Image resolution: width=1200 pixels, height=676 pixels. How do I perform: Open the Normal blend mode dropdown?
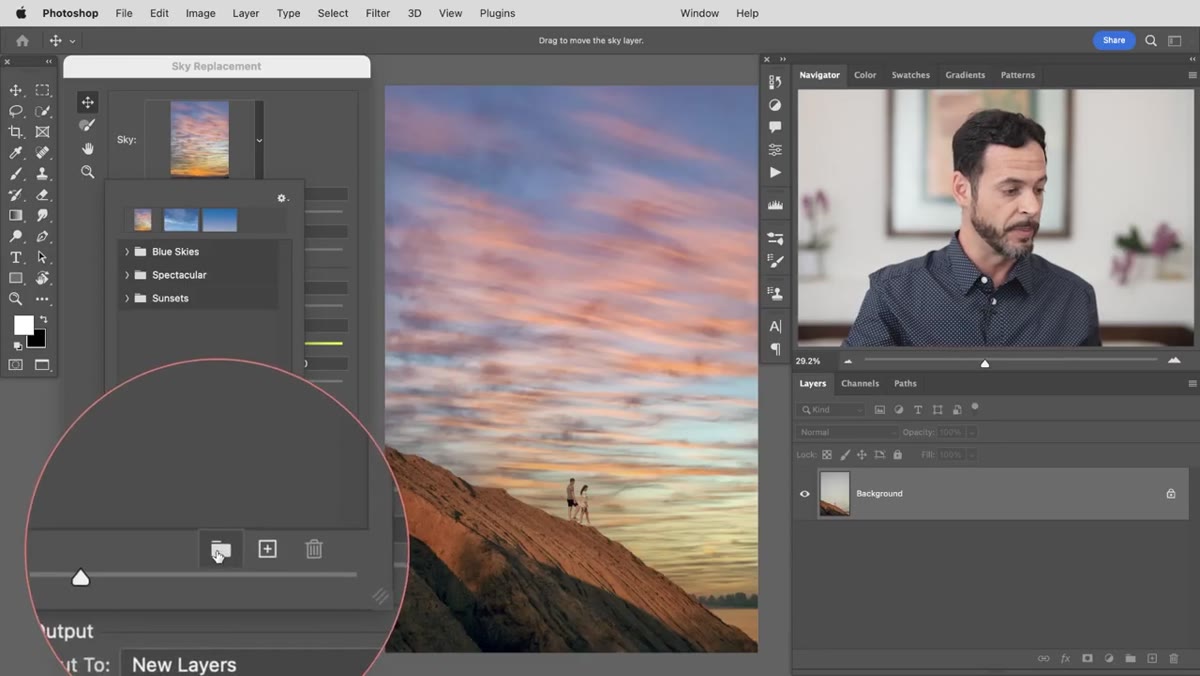[x=847, y=432]
